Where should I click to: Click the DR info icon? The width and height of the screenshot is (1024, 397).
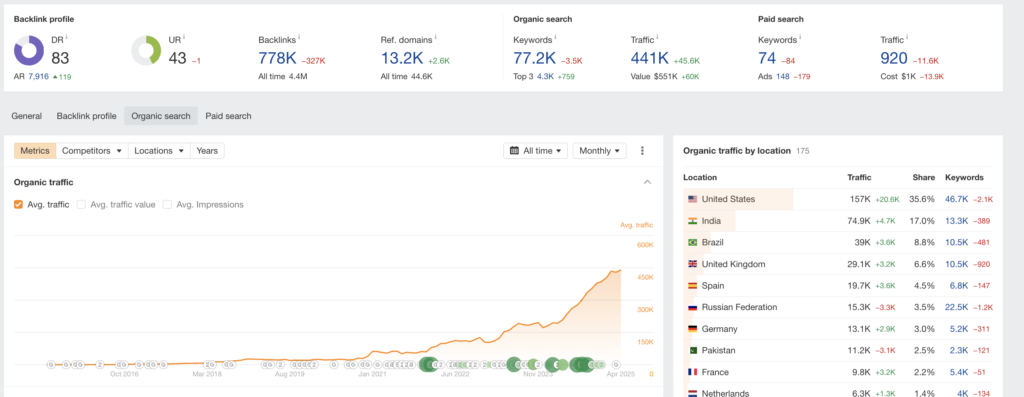point(66,38)
